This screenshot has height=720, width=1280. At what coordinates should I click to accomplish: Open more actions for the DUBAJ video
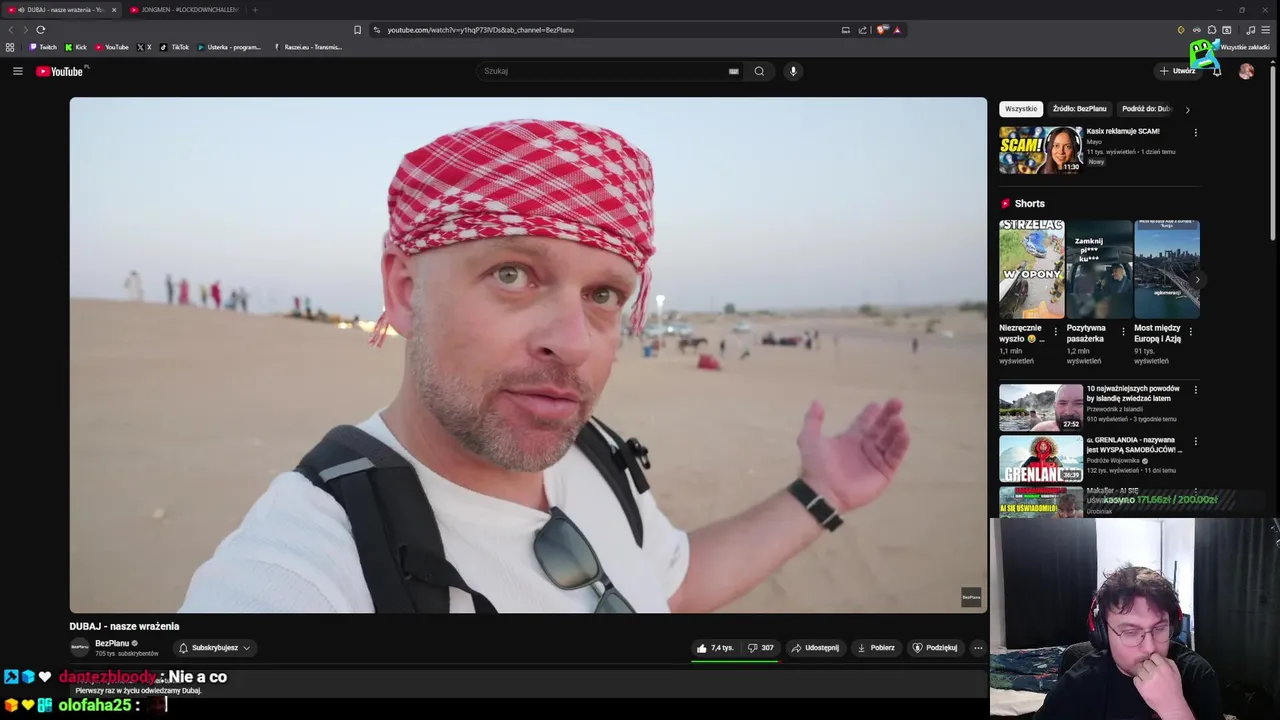[x=978, y=648]
